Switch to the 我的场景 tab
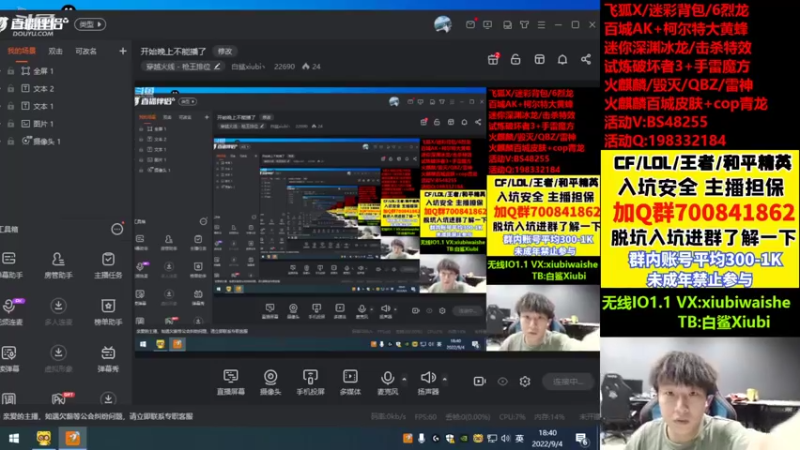 click(x=21, y=51)
